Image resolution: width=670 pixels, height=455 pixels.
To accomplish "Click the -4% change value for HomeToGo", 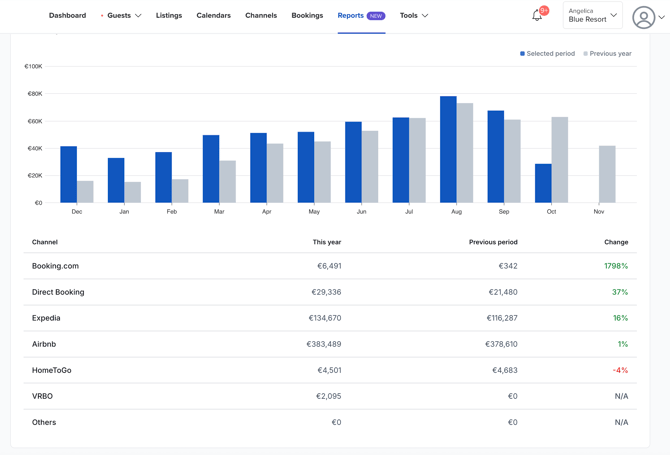I will (x=620, y=370).
